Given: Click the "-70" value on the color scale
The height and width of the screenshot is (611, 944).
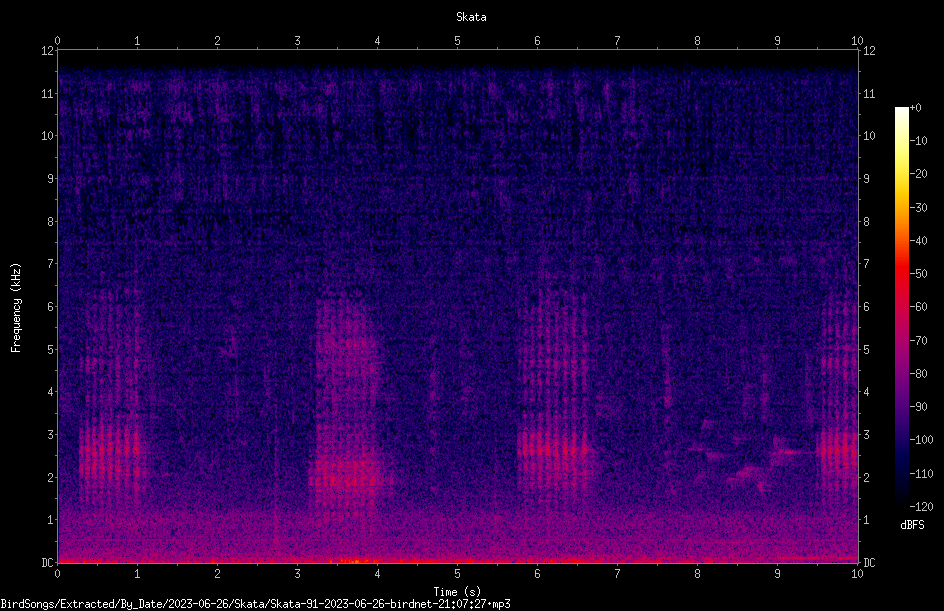Looking at the screenshot, I should pyautogui.click(x=918, y=341).
